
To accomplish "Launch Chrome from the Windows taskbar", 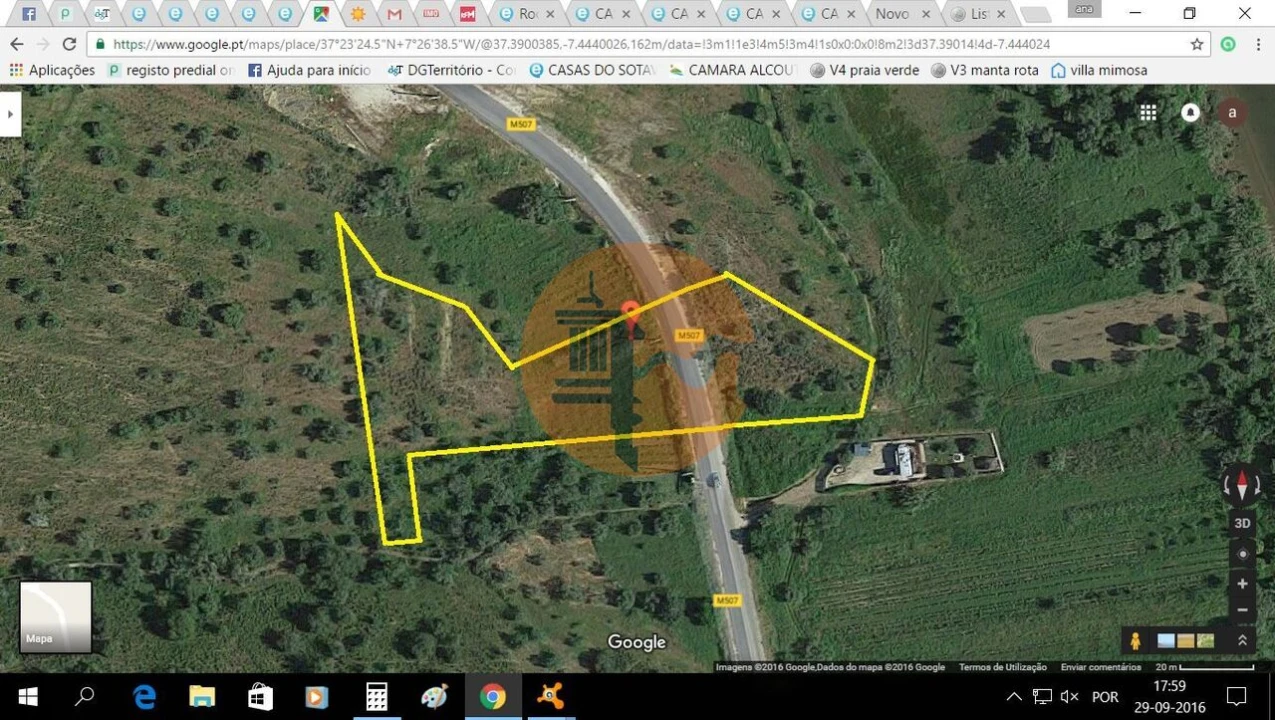I will [491, 696].
